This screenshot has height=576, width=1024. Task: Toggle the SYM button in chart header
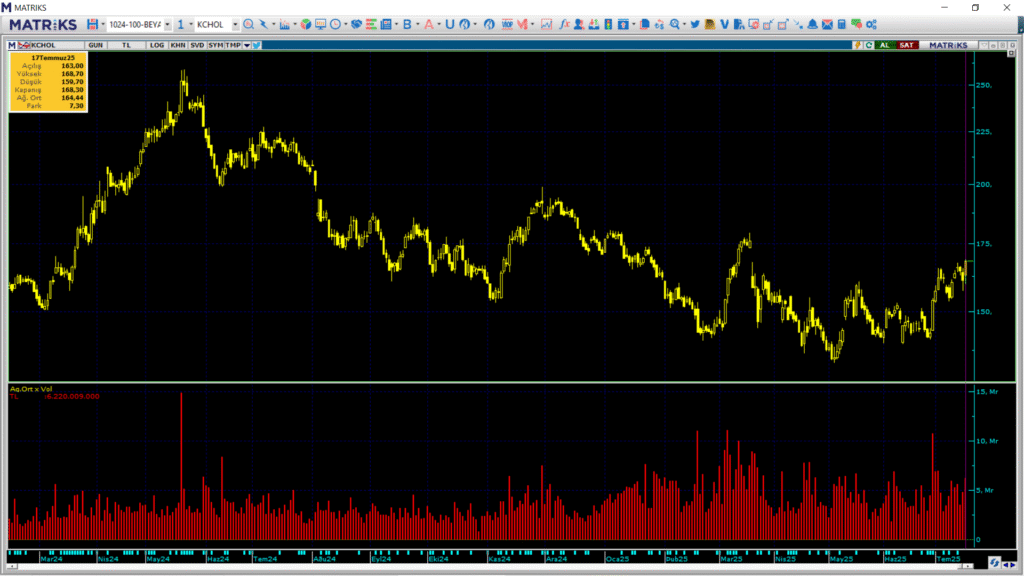215,45
